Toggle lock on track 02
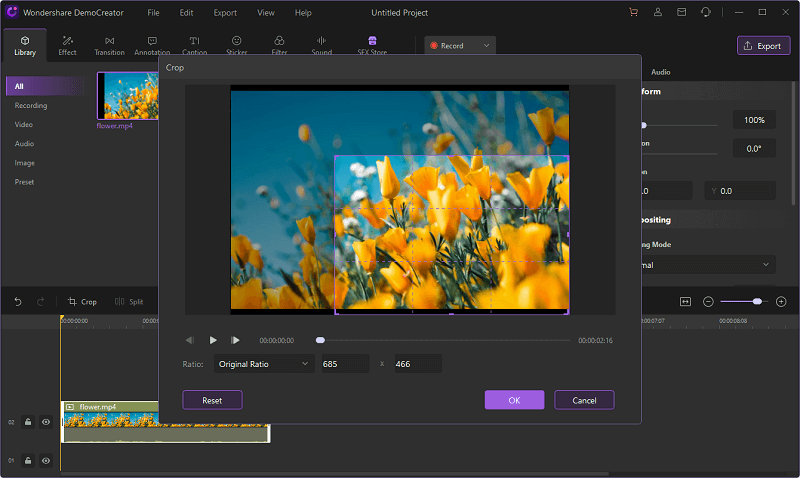Screen dimensions: 800x478 pos(28,422)
